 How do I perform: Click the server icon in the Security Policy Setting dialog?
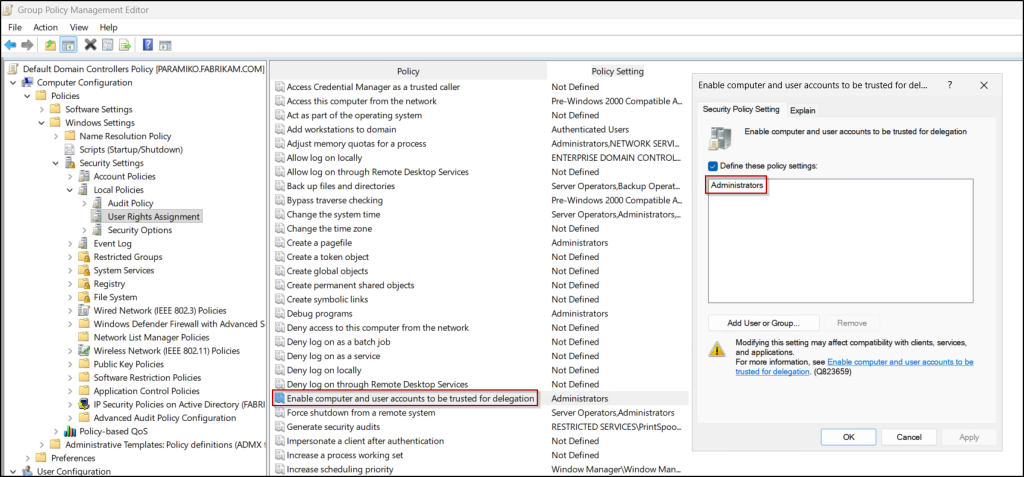pyautogui.click(x=720, y=139)
